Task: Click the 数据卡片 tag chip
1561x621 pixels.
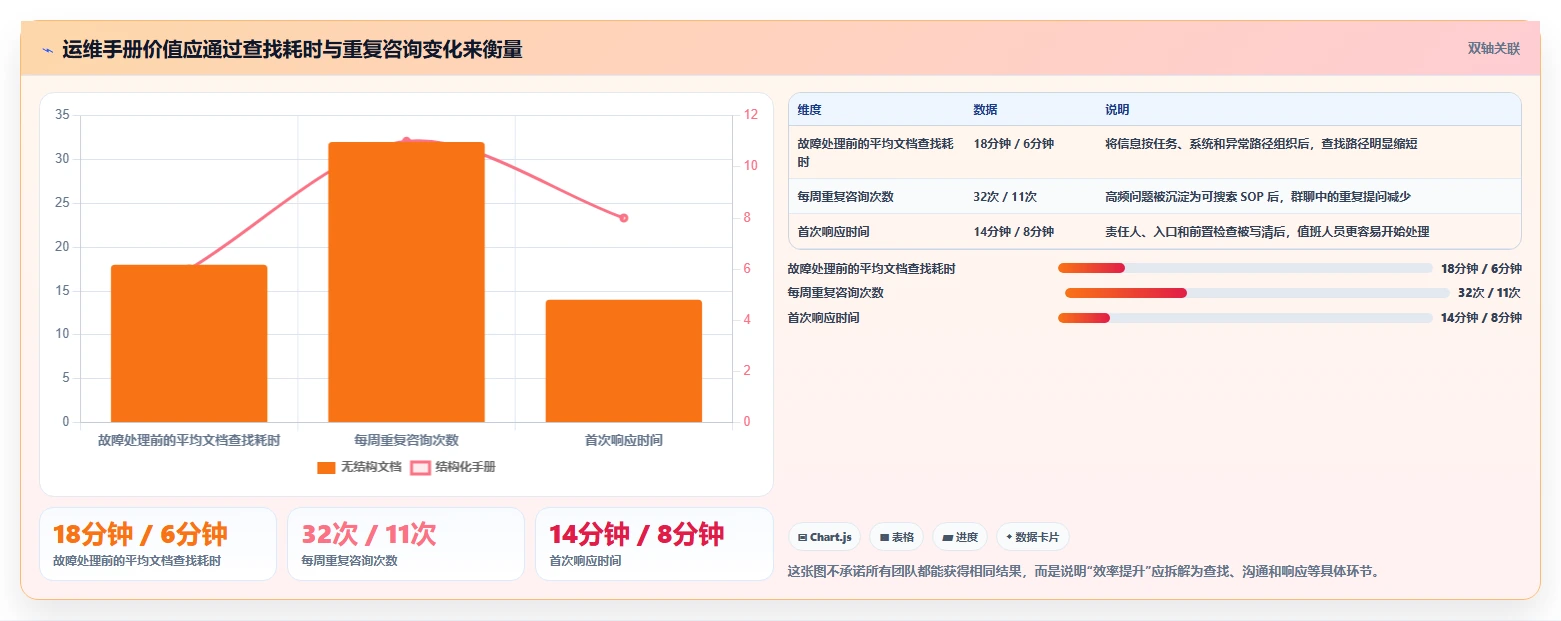Action: pyautogui.click(x=1033, y=537)
